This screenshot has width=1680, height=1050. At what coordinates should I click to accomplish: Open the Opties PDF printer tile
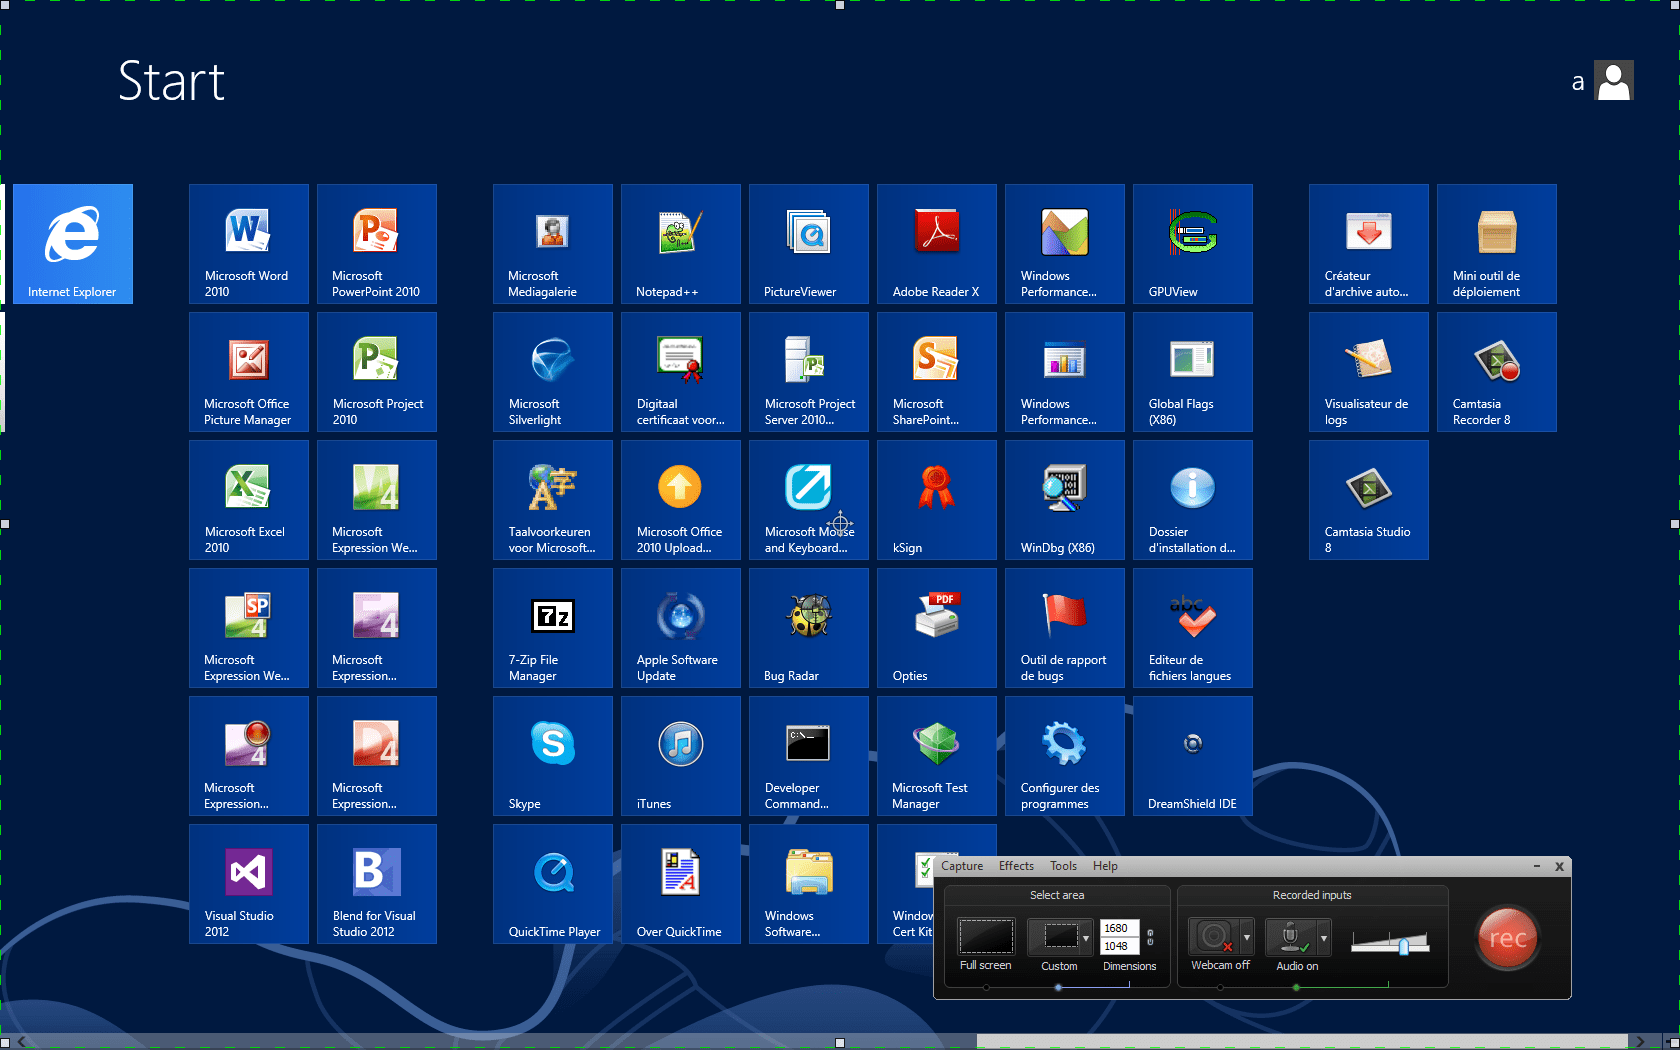point(937,628)
